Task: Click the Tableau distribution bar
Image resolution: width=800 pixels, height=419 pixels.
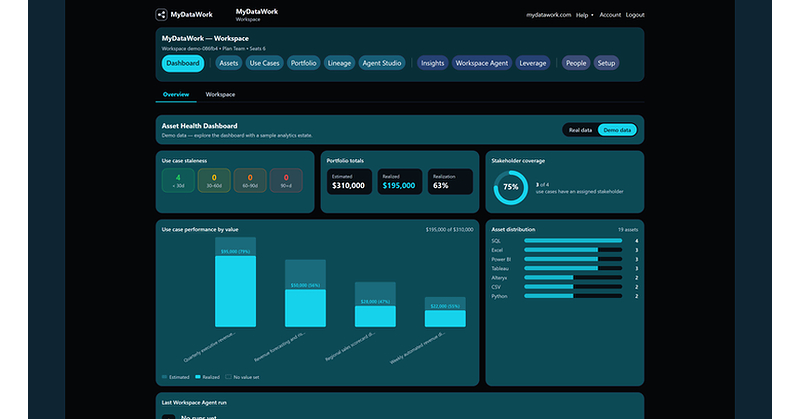Action: point(573,268)
